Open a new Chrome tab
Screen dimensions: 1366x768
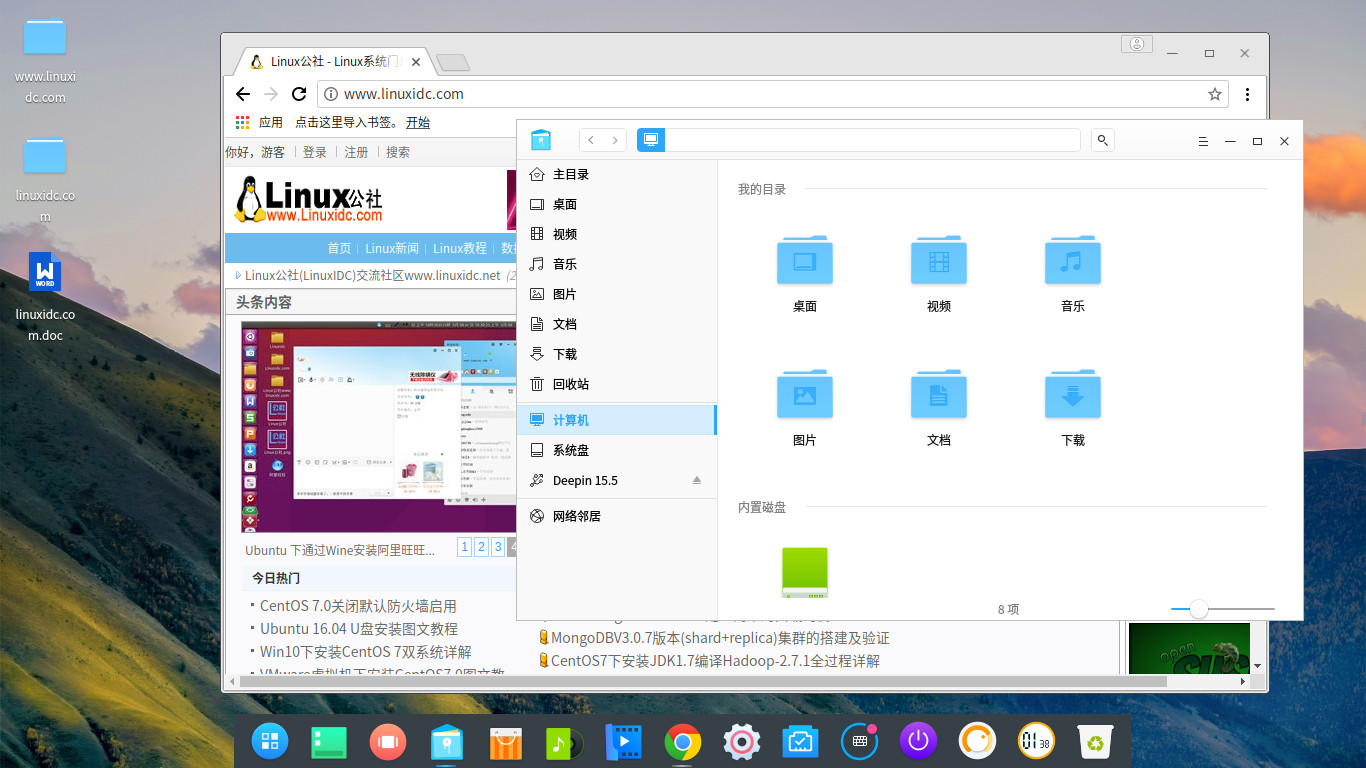click(x=453, y=62)
